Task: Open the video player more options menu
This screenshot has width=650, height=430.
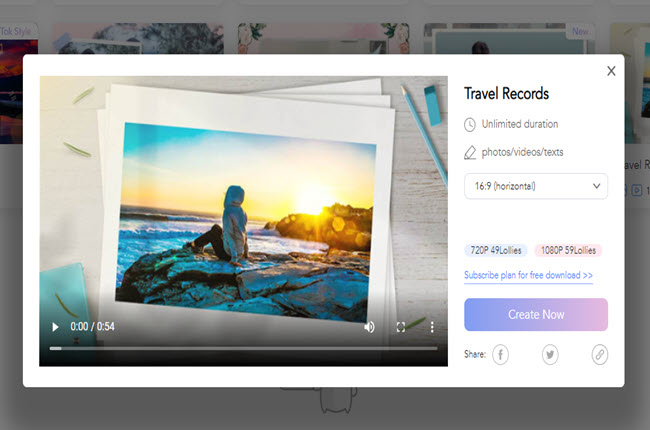Action: coord(432,327)
